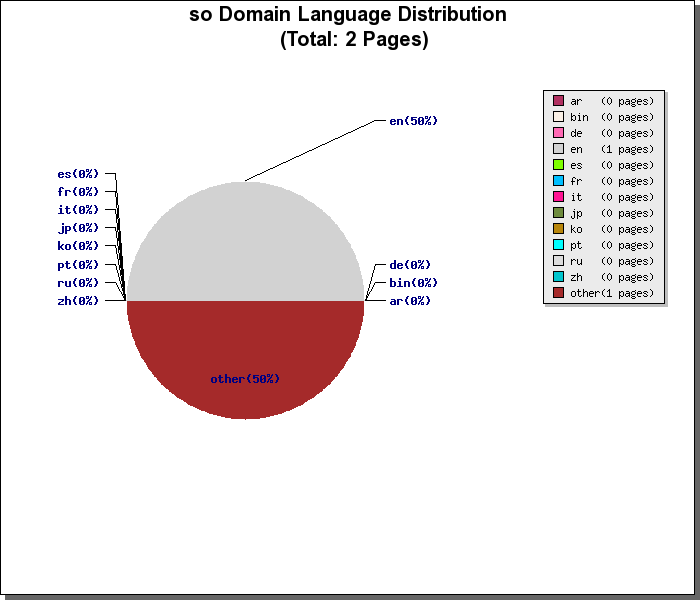Click the bin(0%) callout label

[413, 283]
